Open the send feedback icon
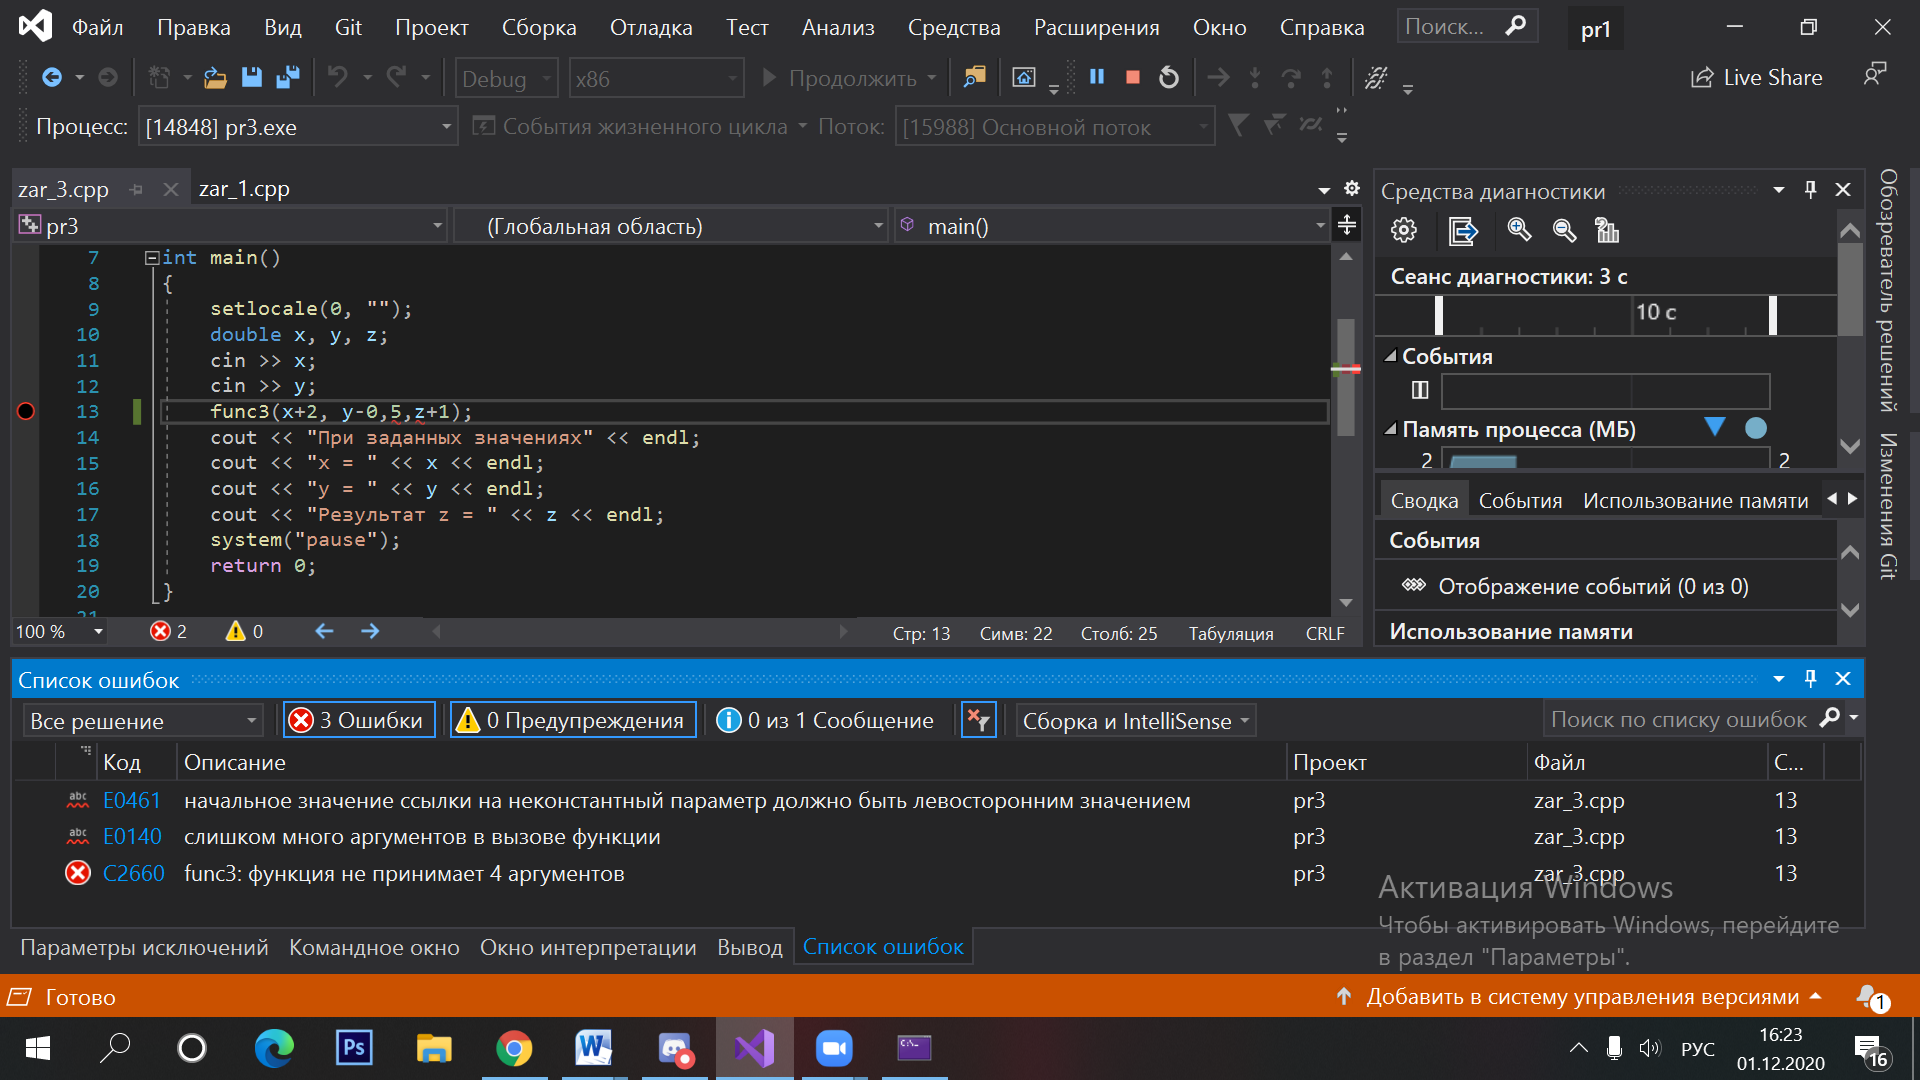The width and height of the screenshot is (1920, 1080). pos(1874,74)
